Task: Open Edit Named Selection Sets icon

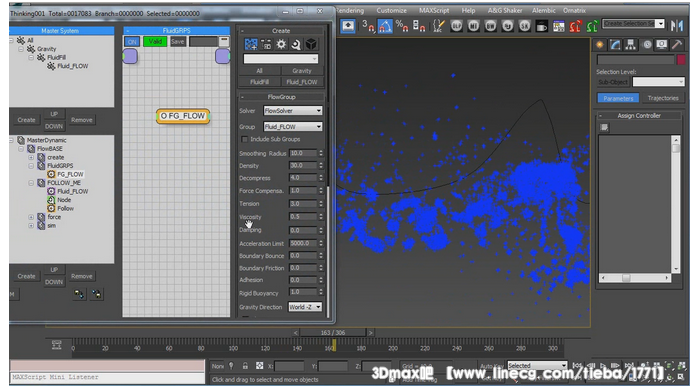Action: coord(438,26)
